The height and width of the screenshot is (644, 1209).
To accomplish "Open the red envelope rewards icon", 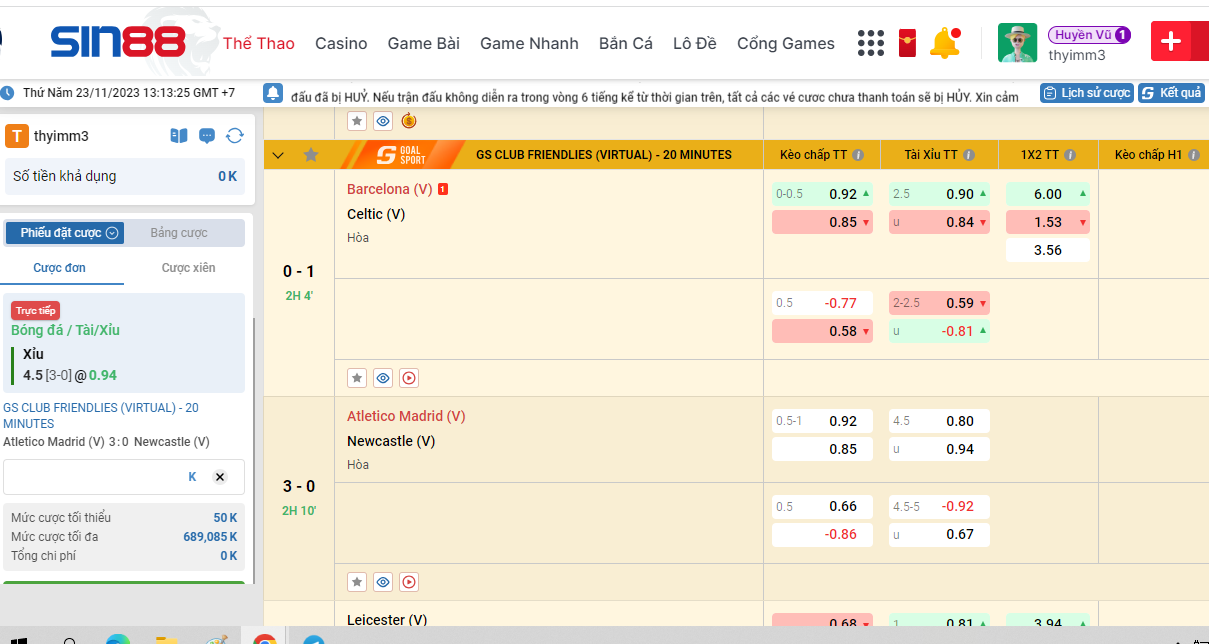I will 909,43.
